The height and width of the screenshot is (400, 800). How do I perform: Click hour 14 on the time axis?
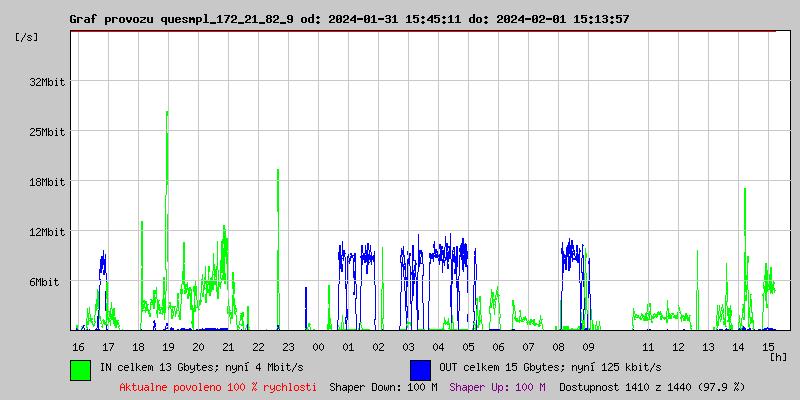click(x=738, y=346)
